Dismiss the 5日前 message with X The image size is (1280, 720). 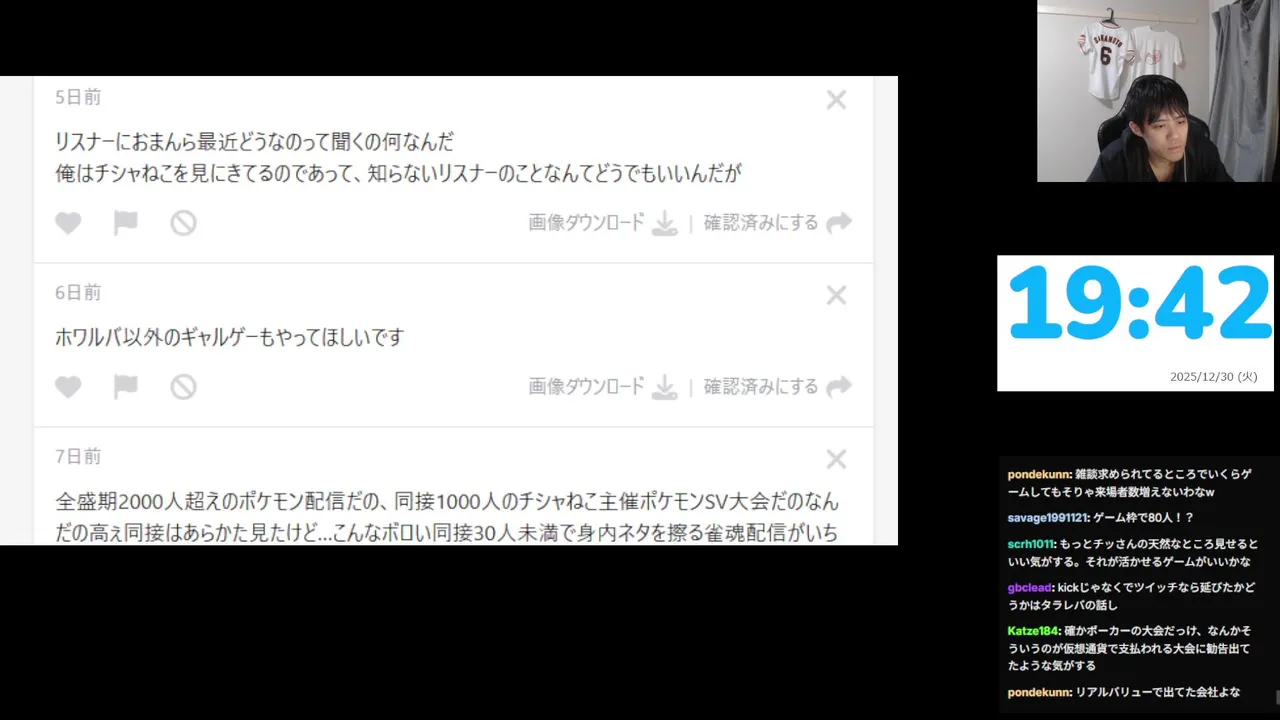(x=836, y=100)
